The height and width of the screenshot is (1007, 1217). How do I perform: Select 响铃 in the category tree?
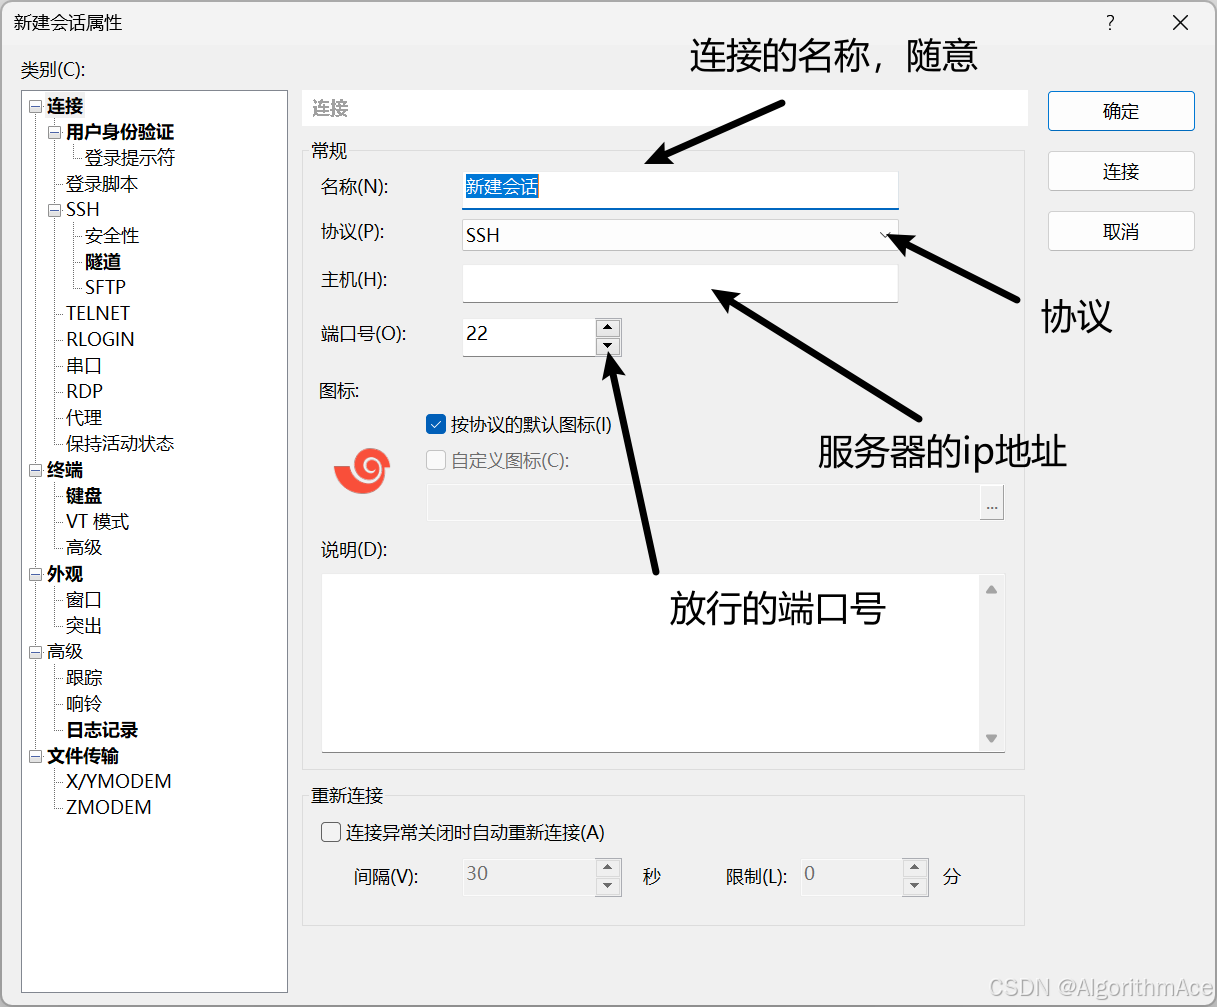(x=84, y=704)
